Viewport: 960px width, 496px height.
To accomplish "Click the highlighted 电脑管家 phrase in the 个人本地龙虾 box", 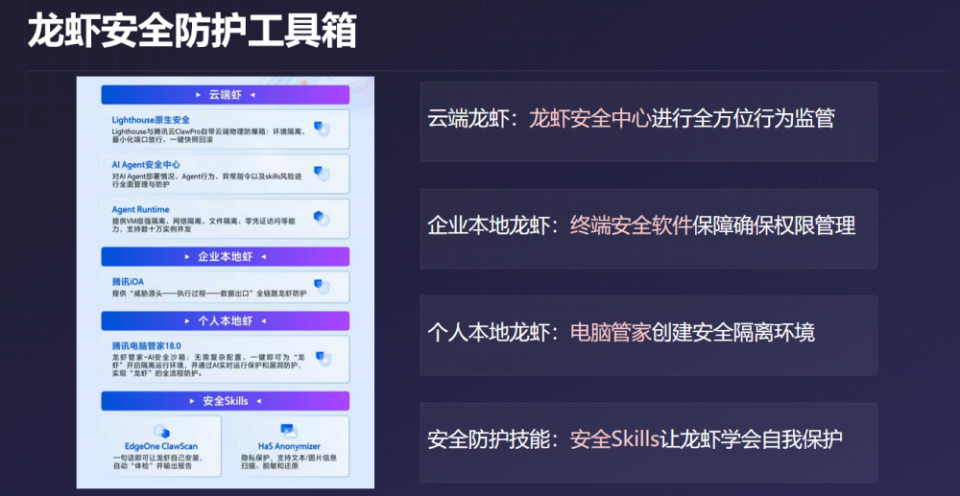I will point(610,333).
